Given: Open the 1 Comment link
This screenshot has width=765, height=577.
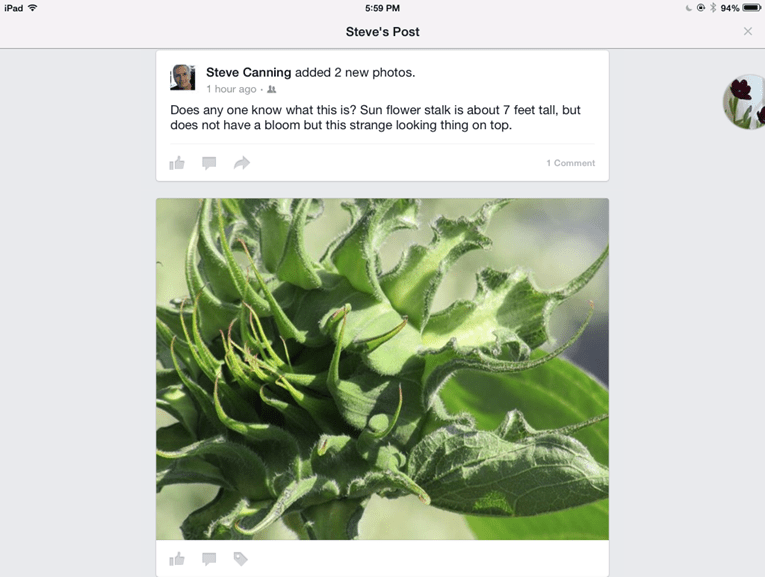Looking at the screenshot, I should [570, 163].
